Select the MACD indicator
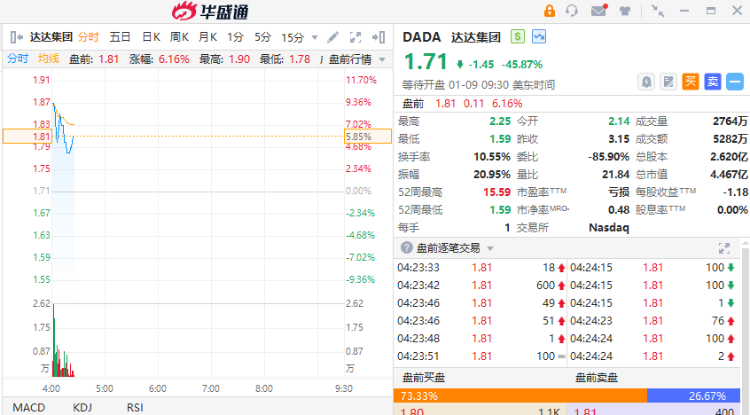 point(29,407)
